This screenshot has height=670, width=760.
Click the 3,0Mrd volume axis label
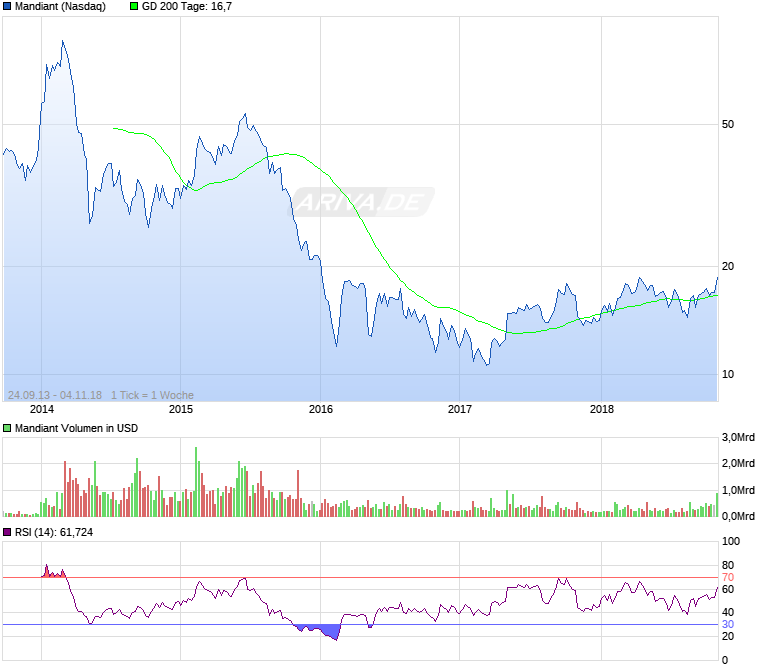(738, 437)
